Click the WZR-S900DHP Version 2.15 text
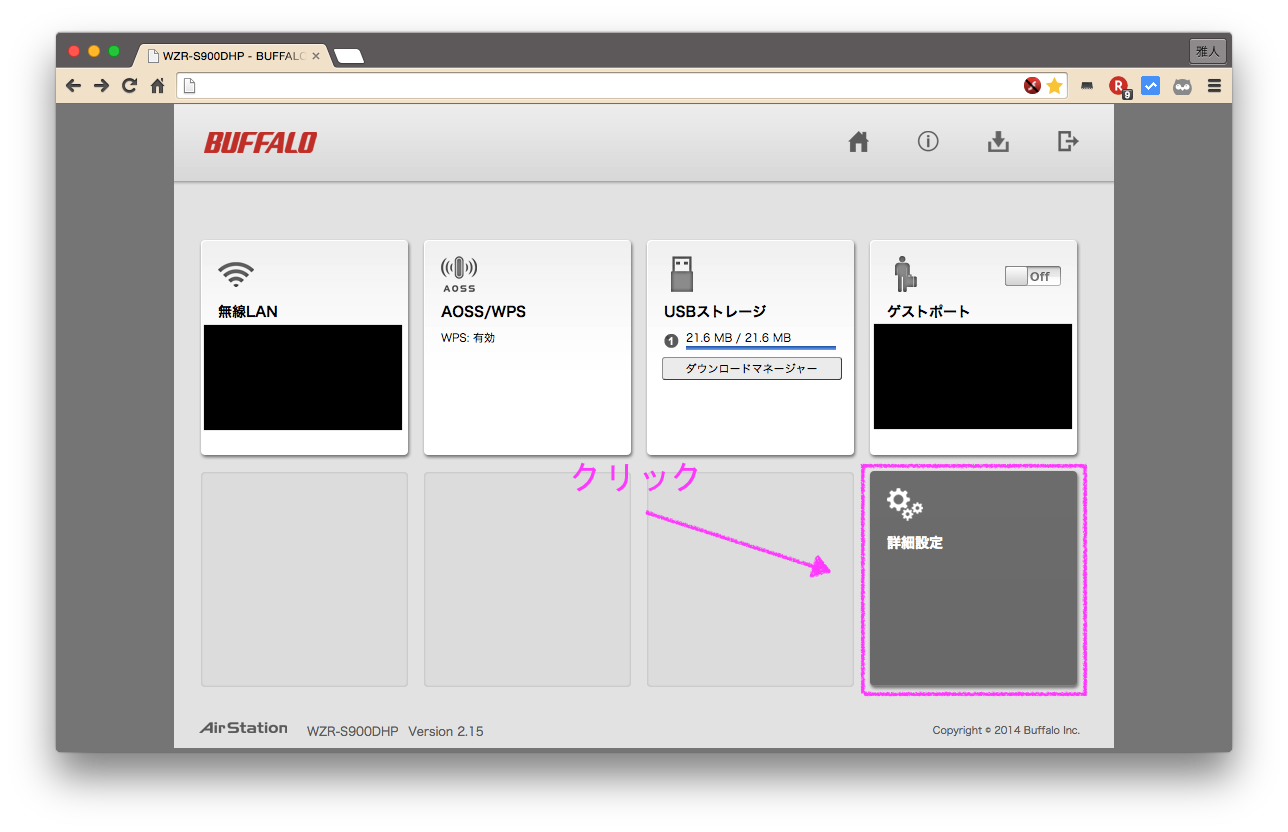Image resolution: width=1288 pixels, height=832 pixels. coord(395,731)
